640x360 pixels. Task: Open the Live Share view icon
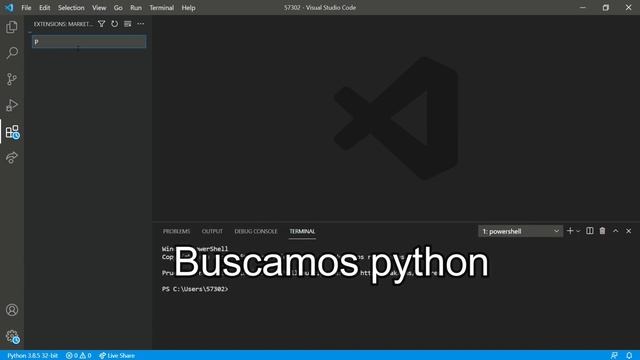coord(12,158)
